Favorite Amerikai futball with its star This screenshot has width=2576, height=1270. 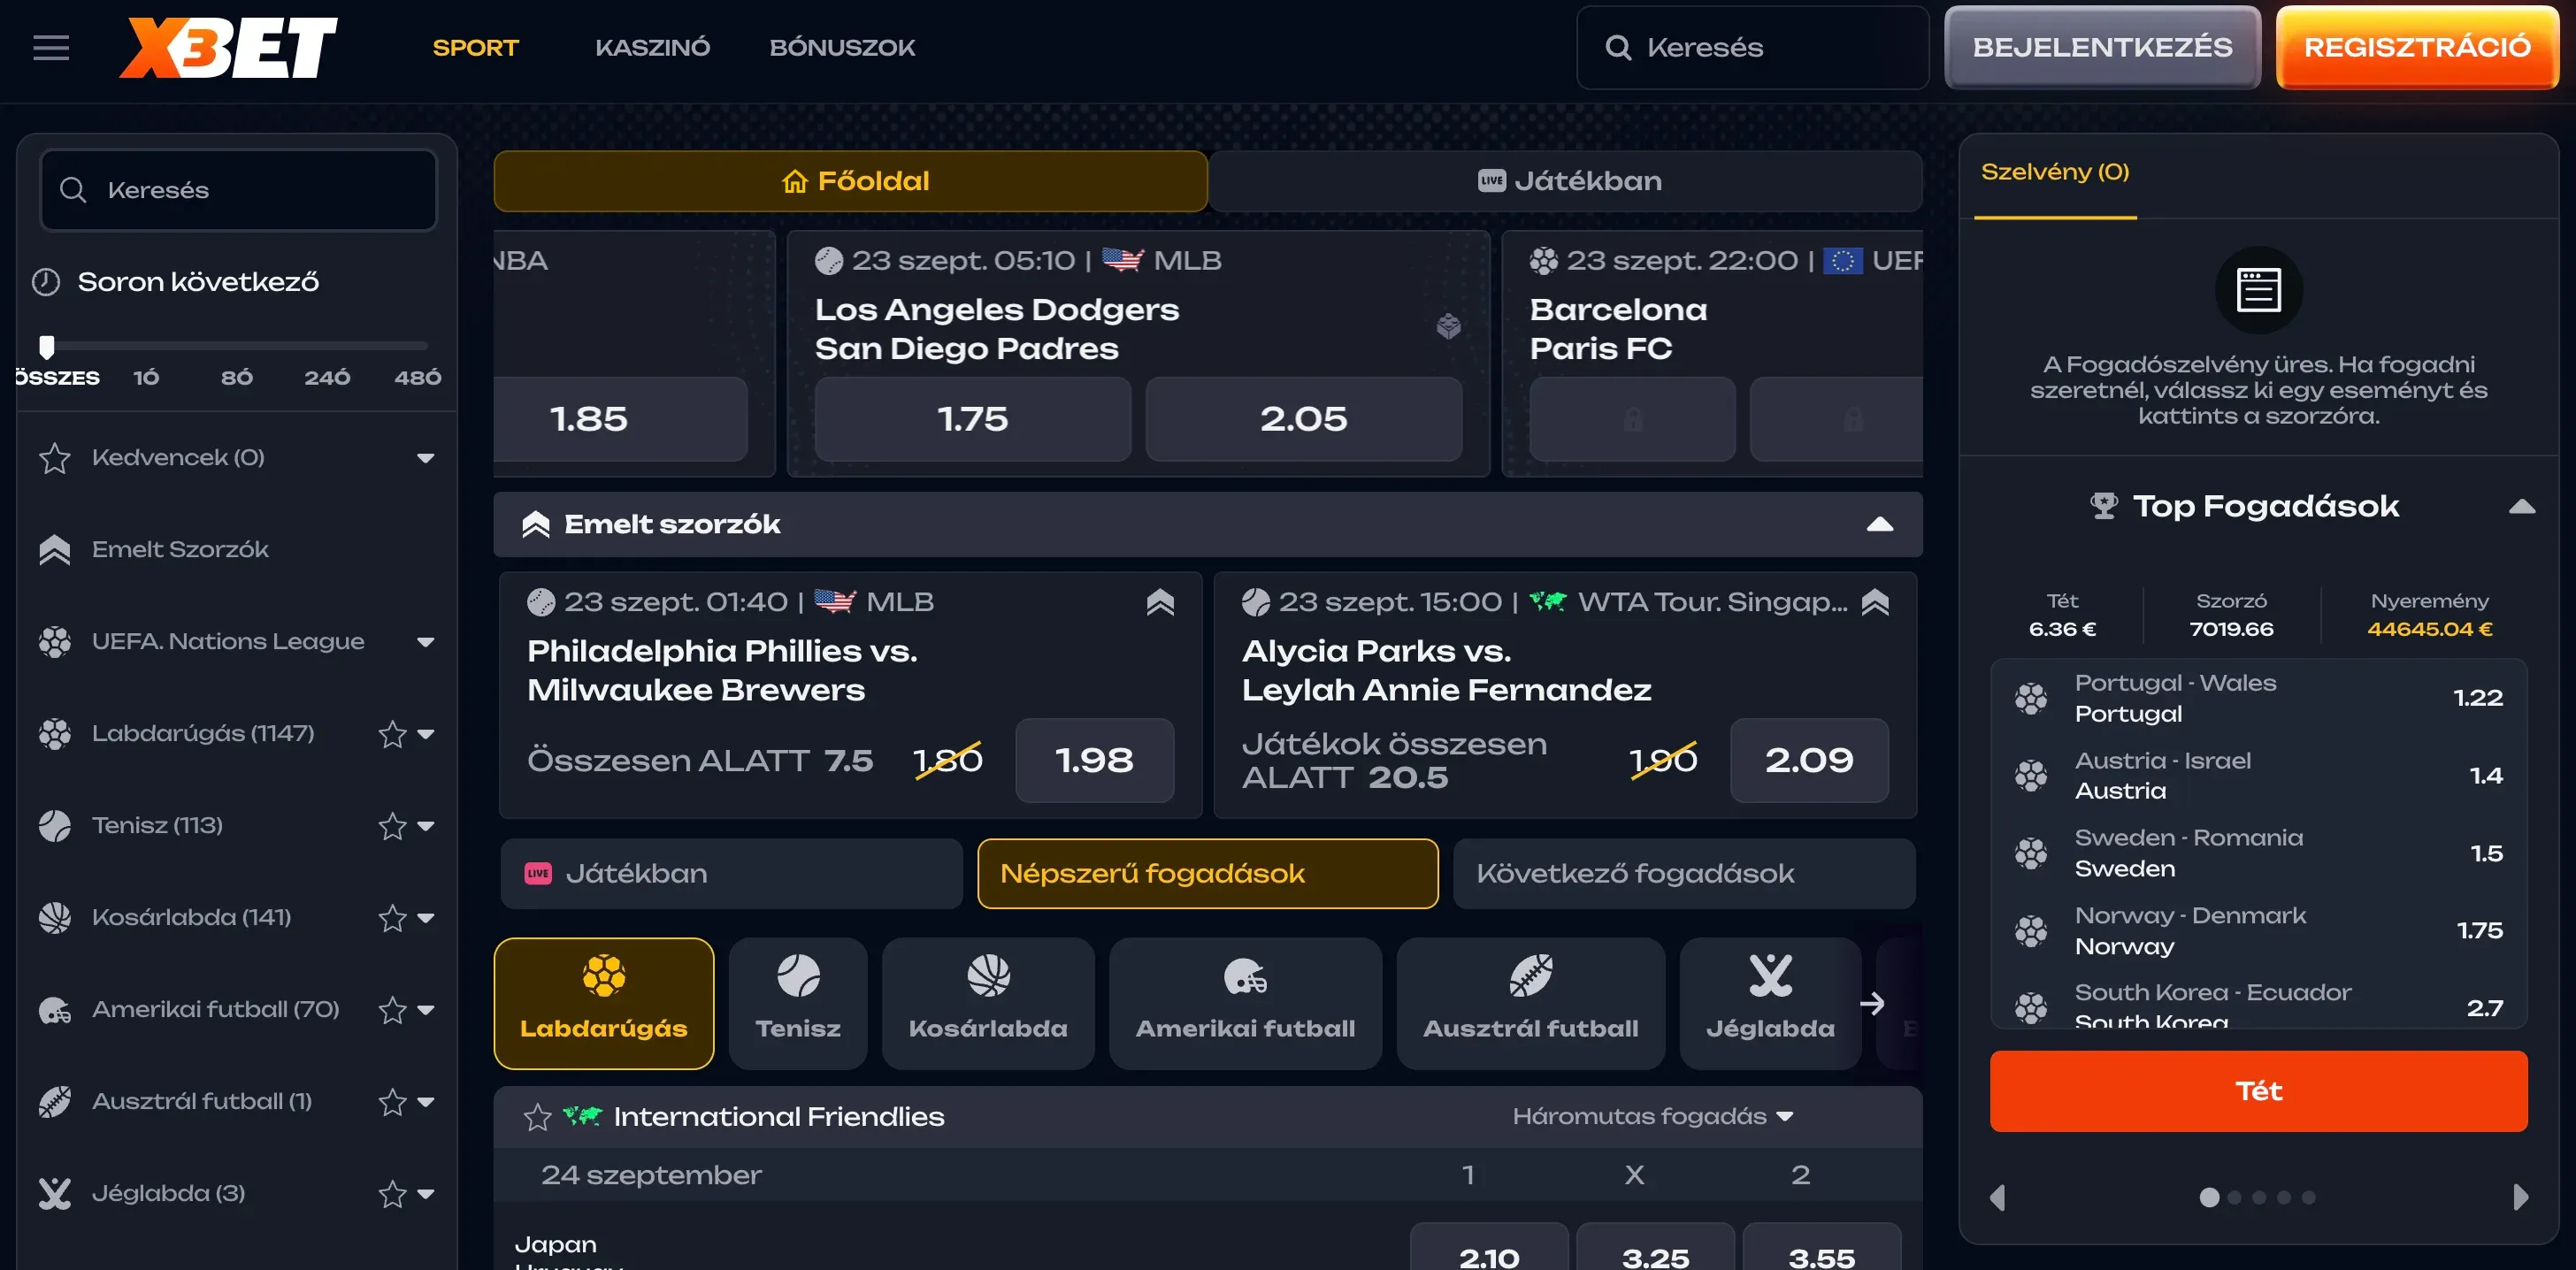(x=392, y=1010)
